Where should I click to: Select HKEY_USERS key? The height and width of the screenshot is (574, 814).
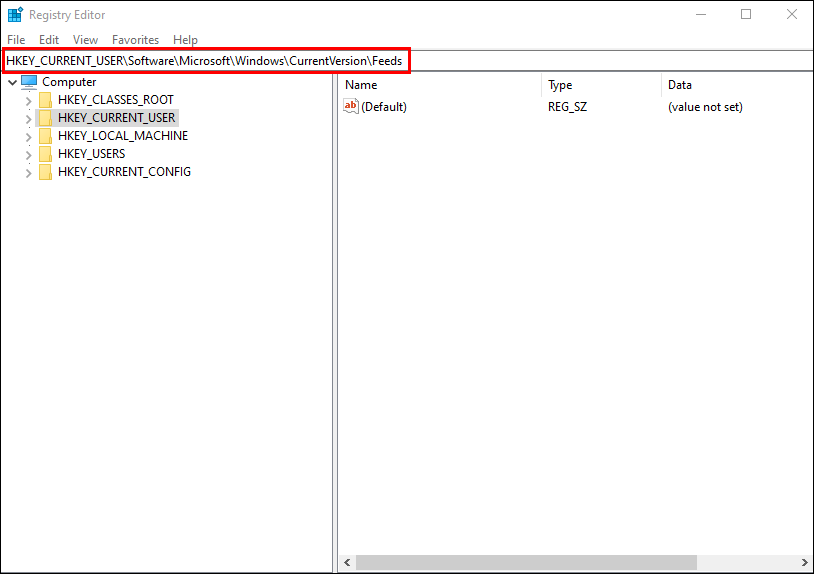point(91,154)
